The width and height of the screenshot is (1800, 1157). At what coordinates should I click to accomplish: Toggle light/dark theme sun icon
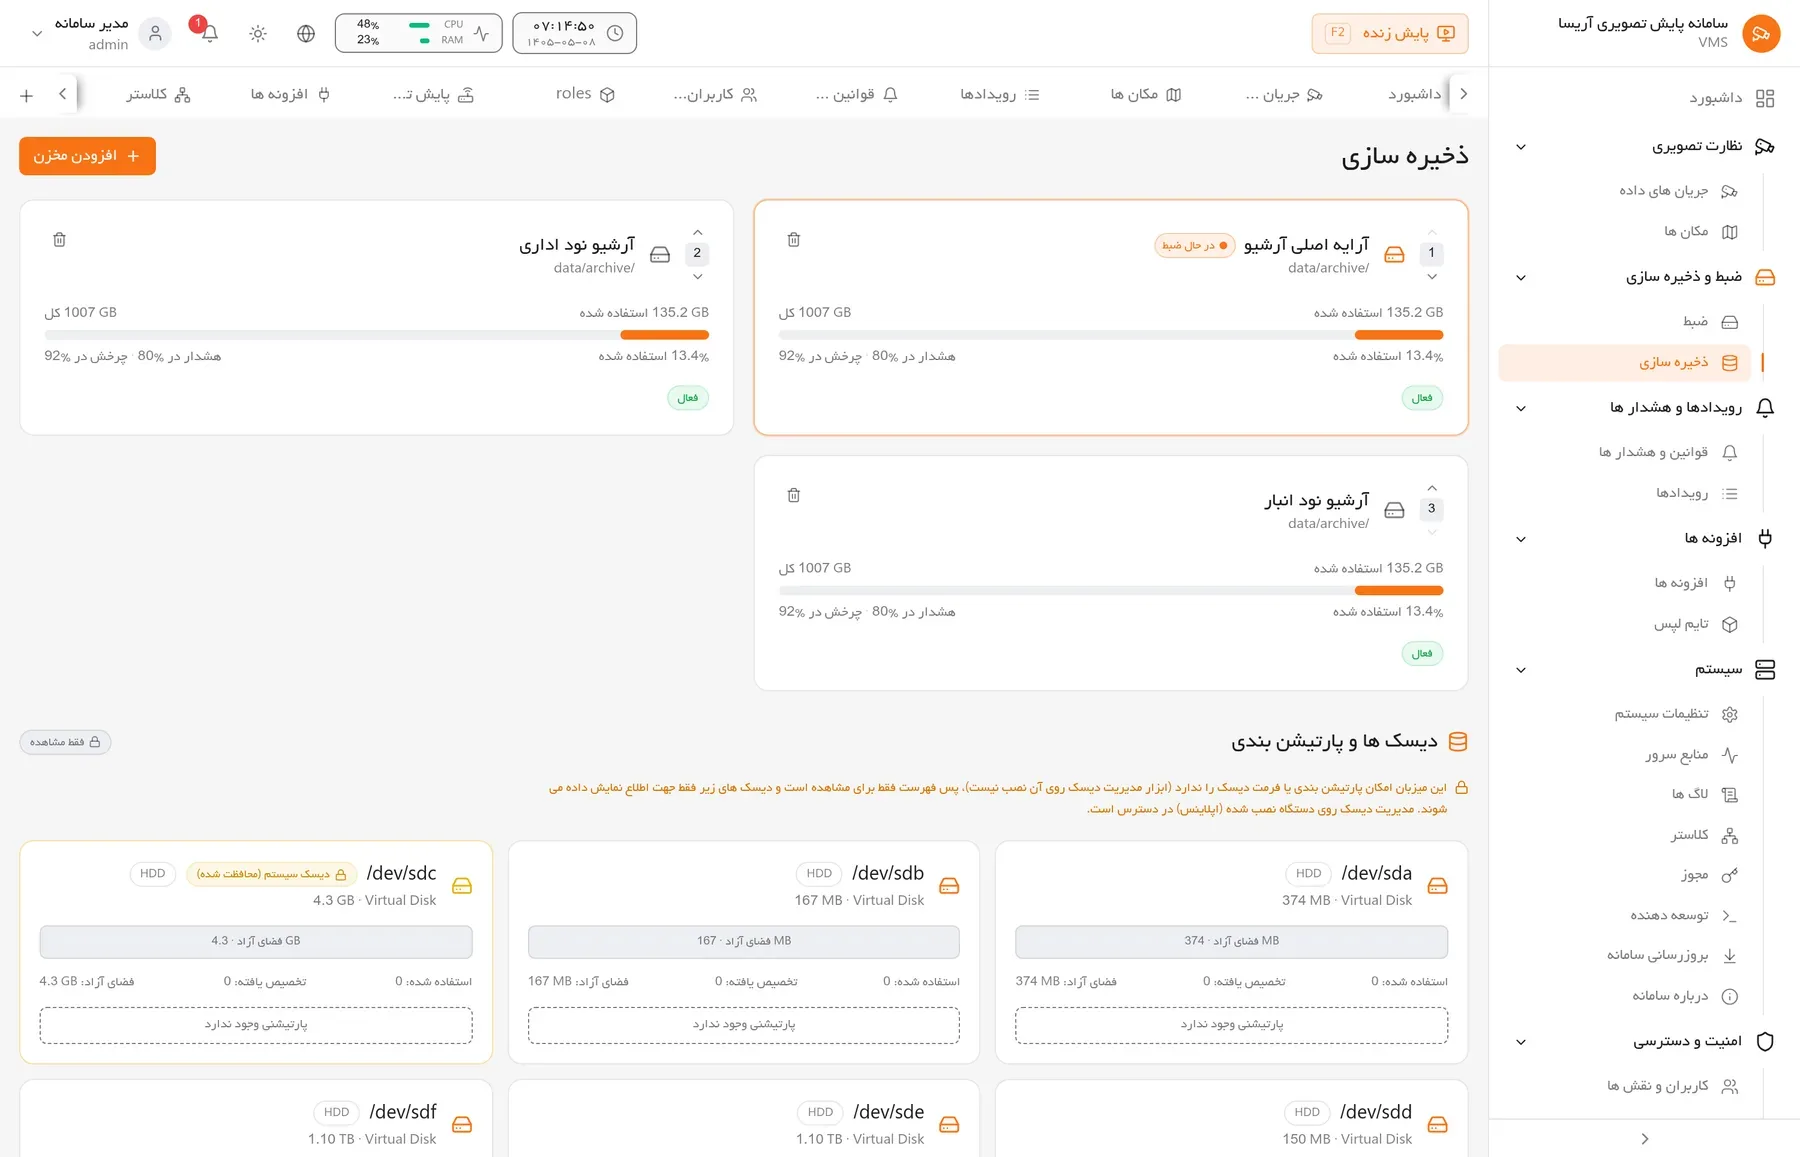click(258, 33)
